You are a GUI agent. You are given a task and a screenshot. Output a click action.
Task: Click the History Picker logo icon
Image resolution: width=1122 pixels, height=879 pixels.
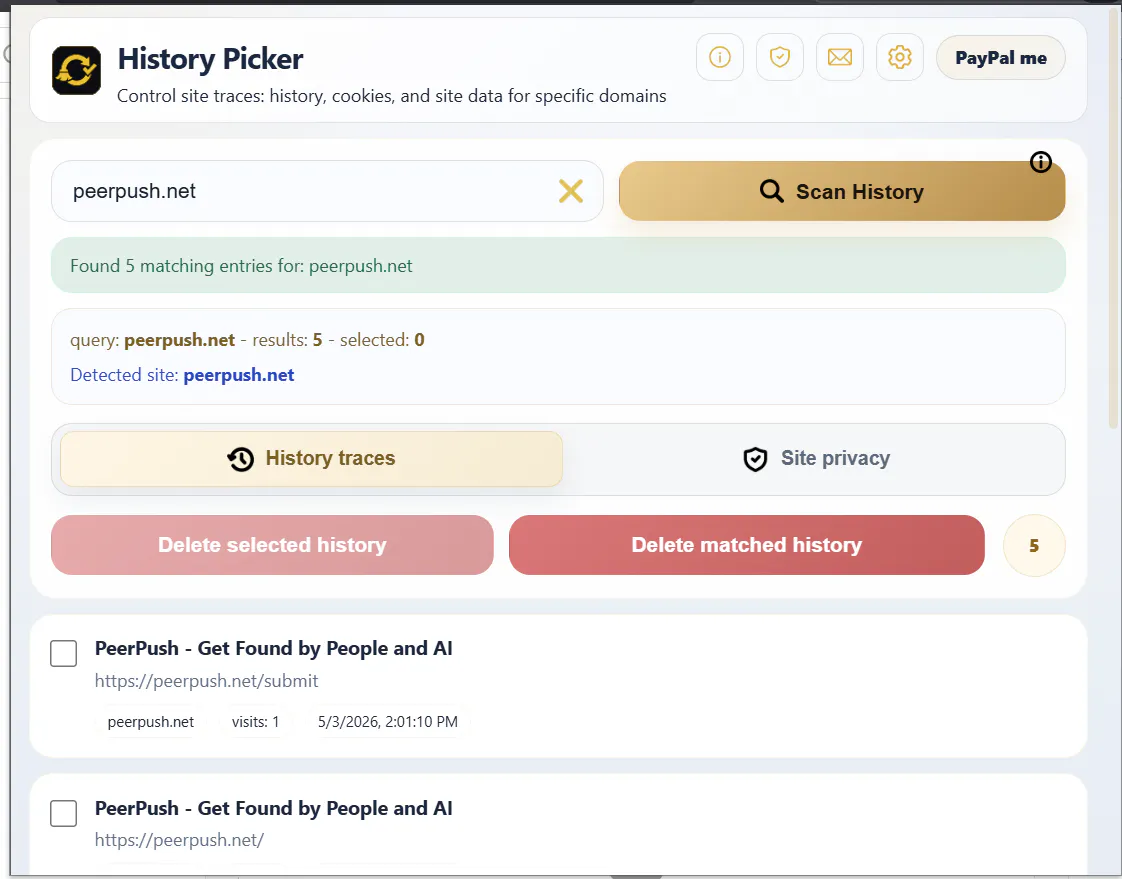[x=77, y=70]
